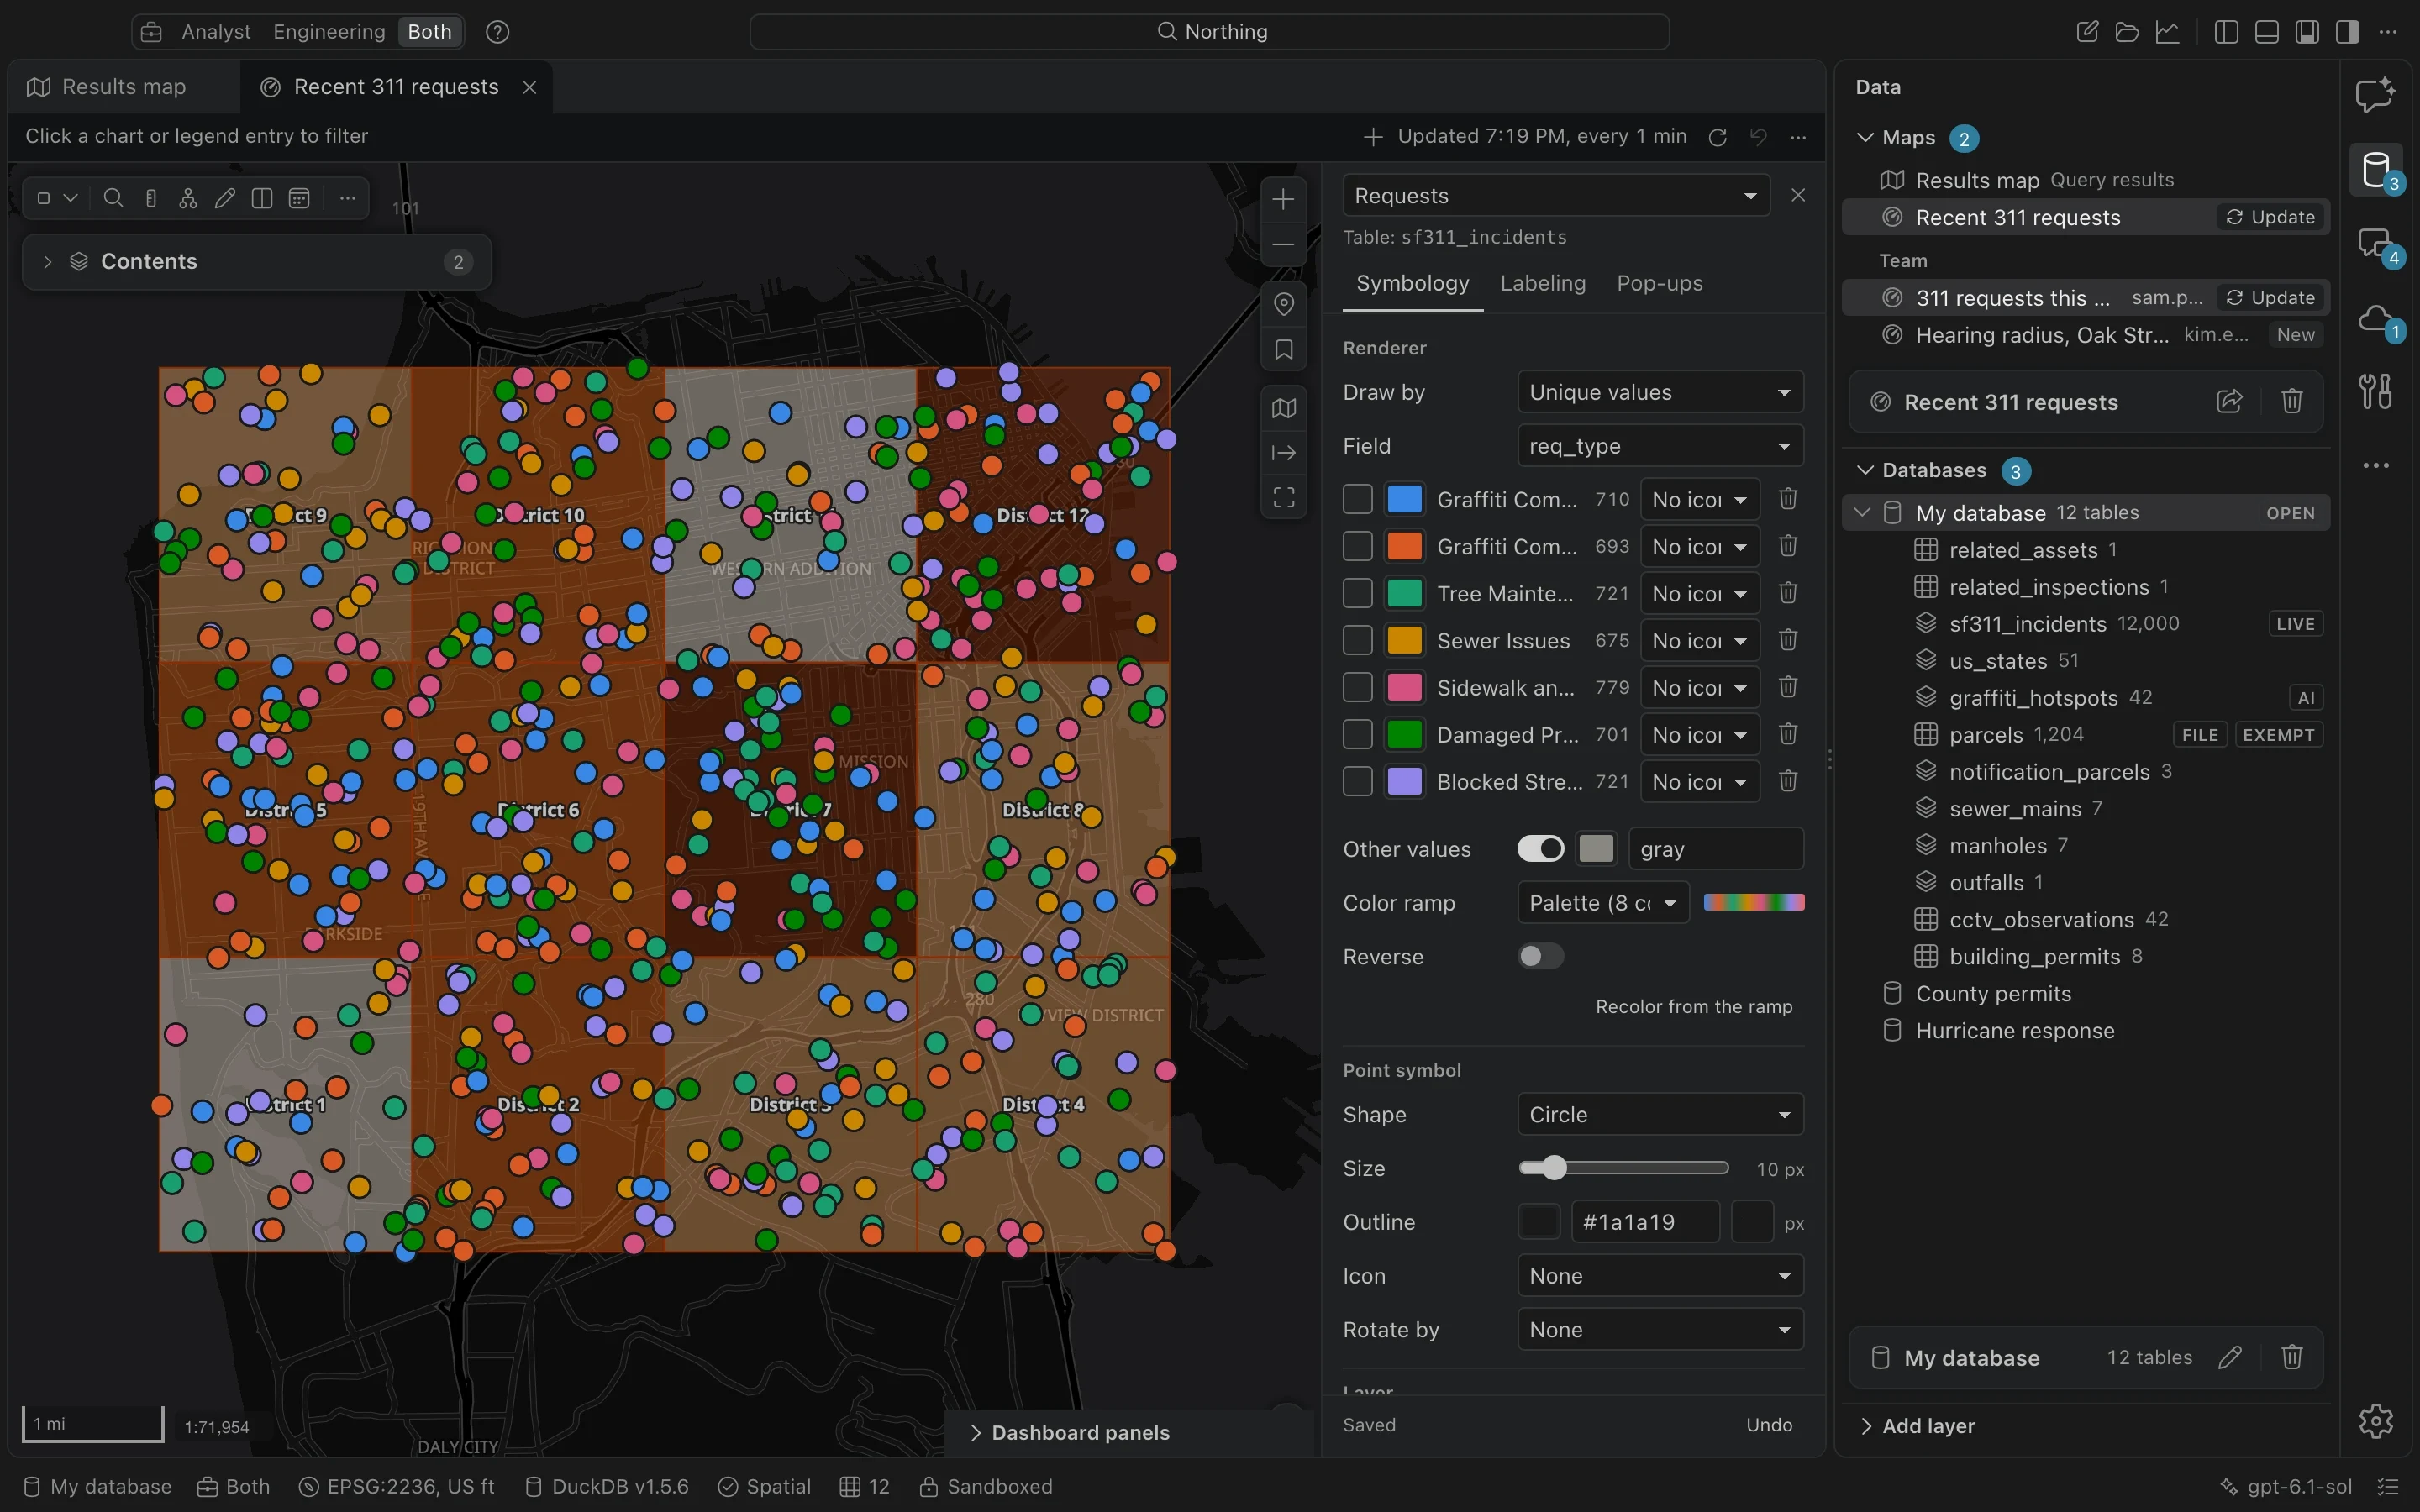2420x1512 pixels.
Task: Click the new note compose icon in top bar
Action: tap(2088, 32)
